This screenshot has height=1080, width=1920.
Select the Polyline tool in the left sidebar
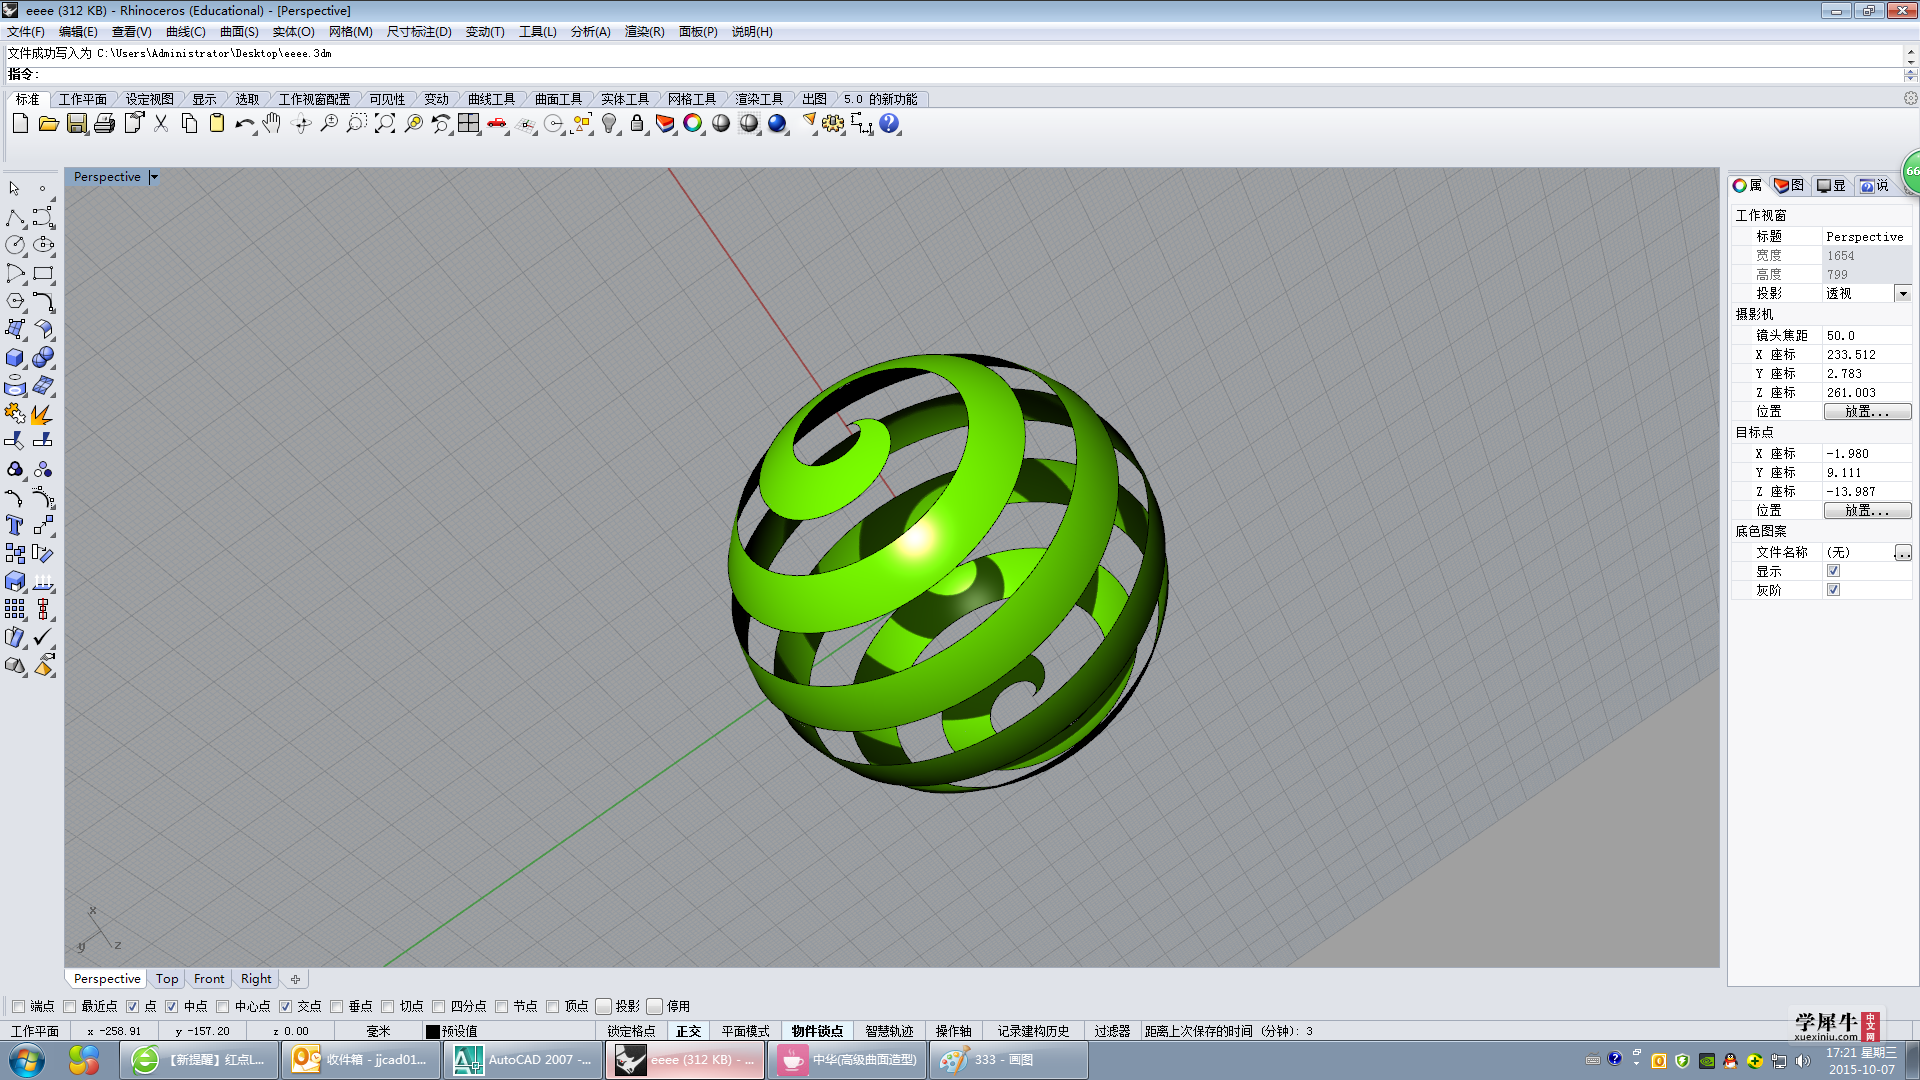(x=15, y=217)
